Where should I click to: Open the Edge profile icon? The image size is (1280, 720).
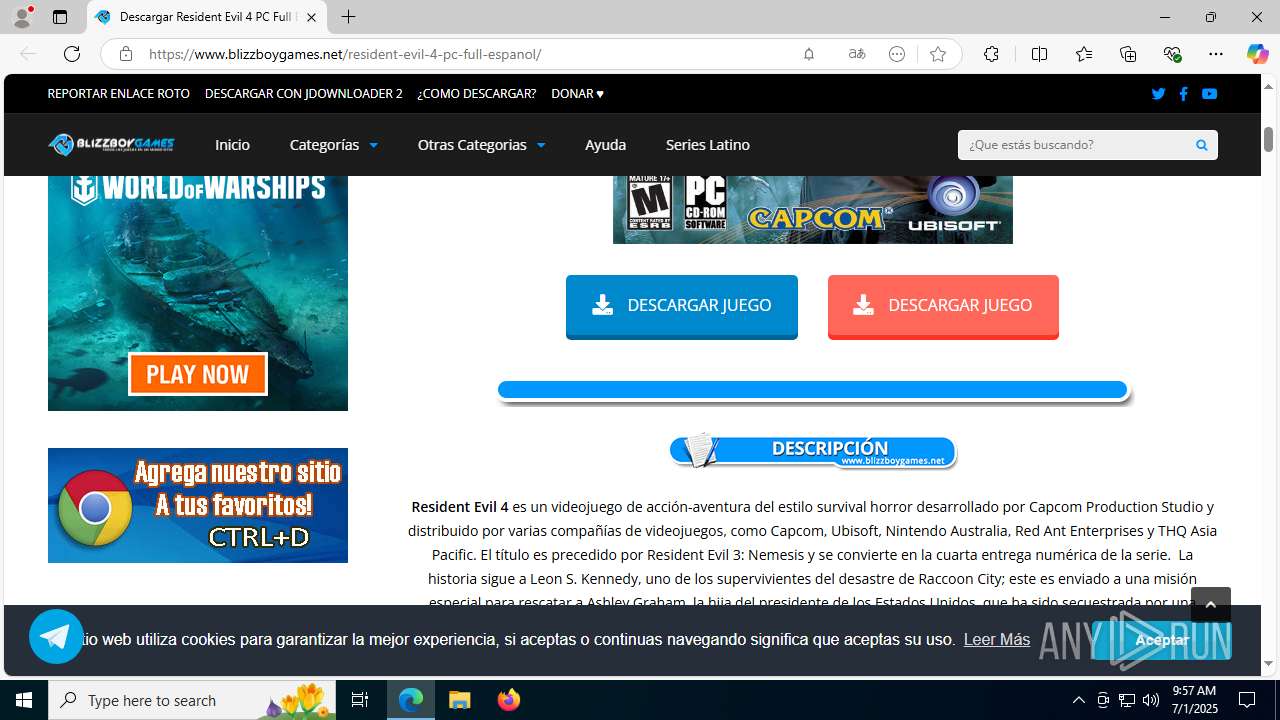coord(22,17)
